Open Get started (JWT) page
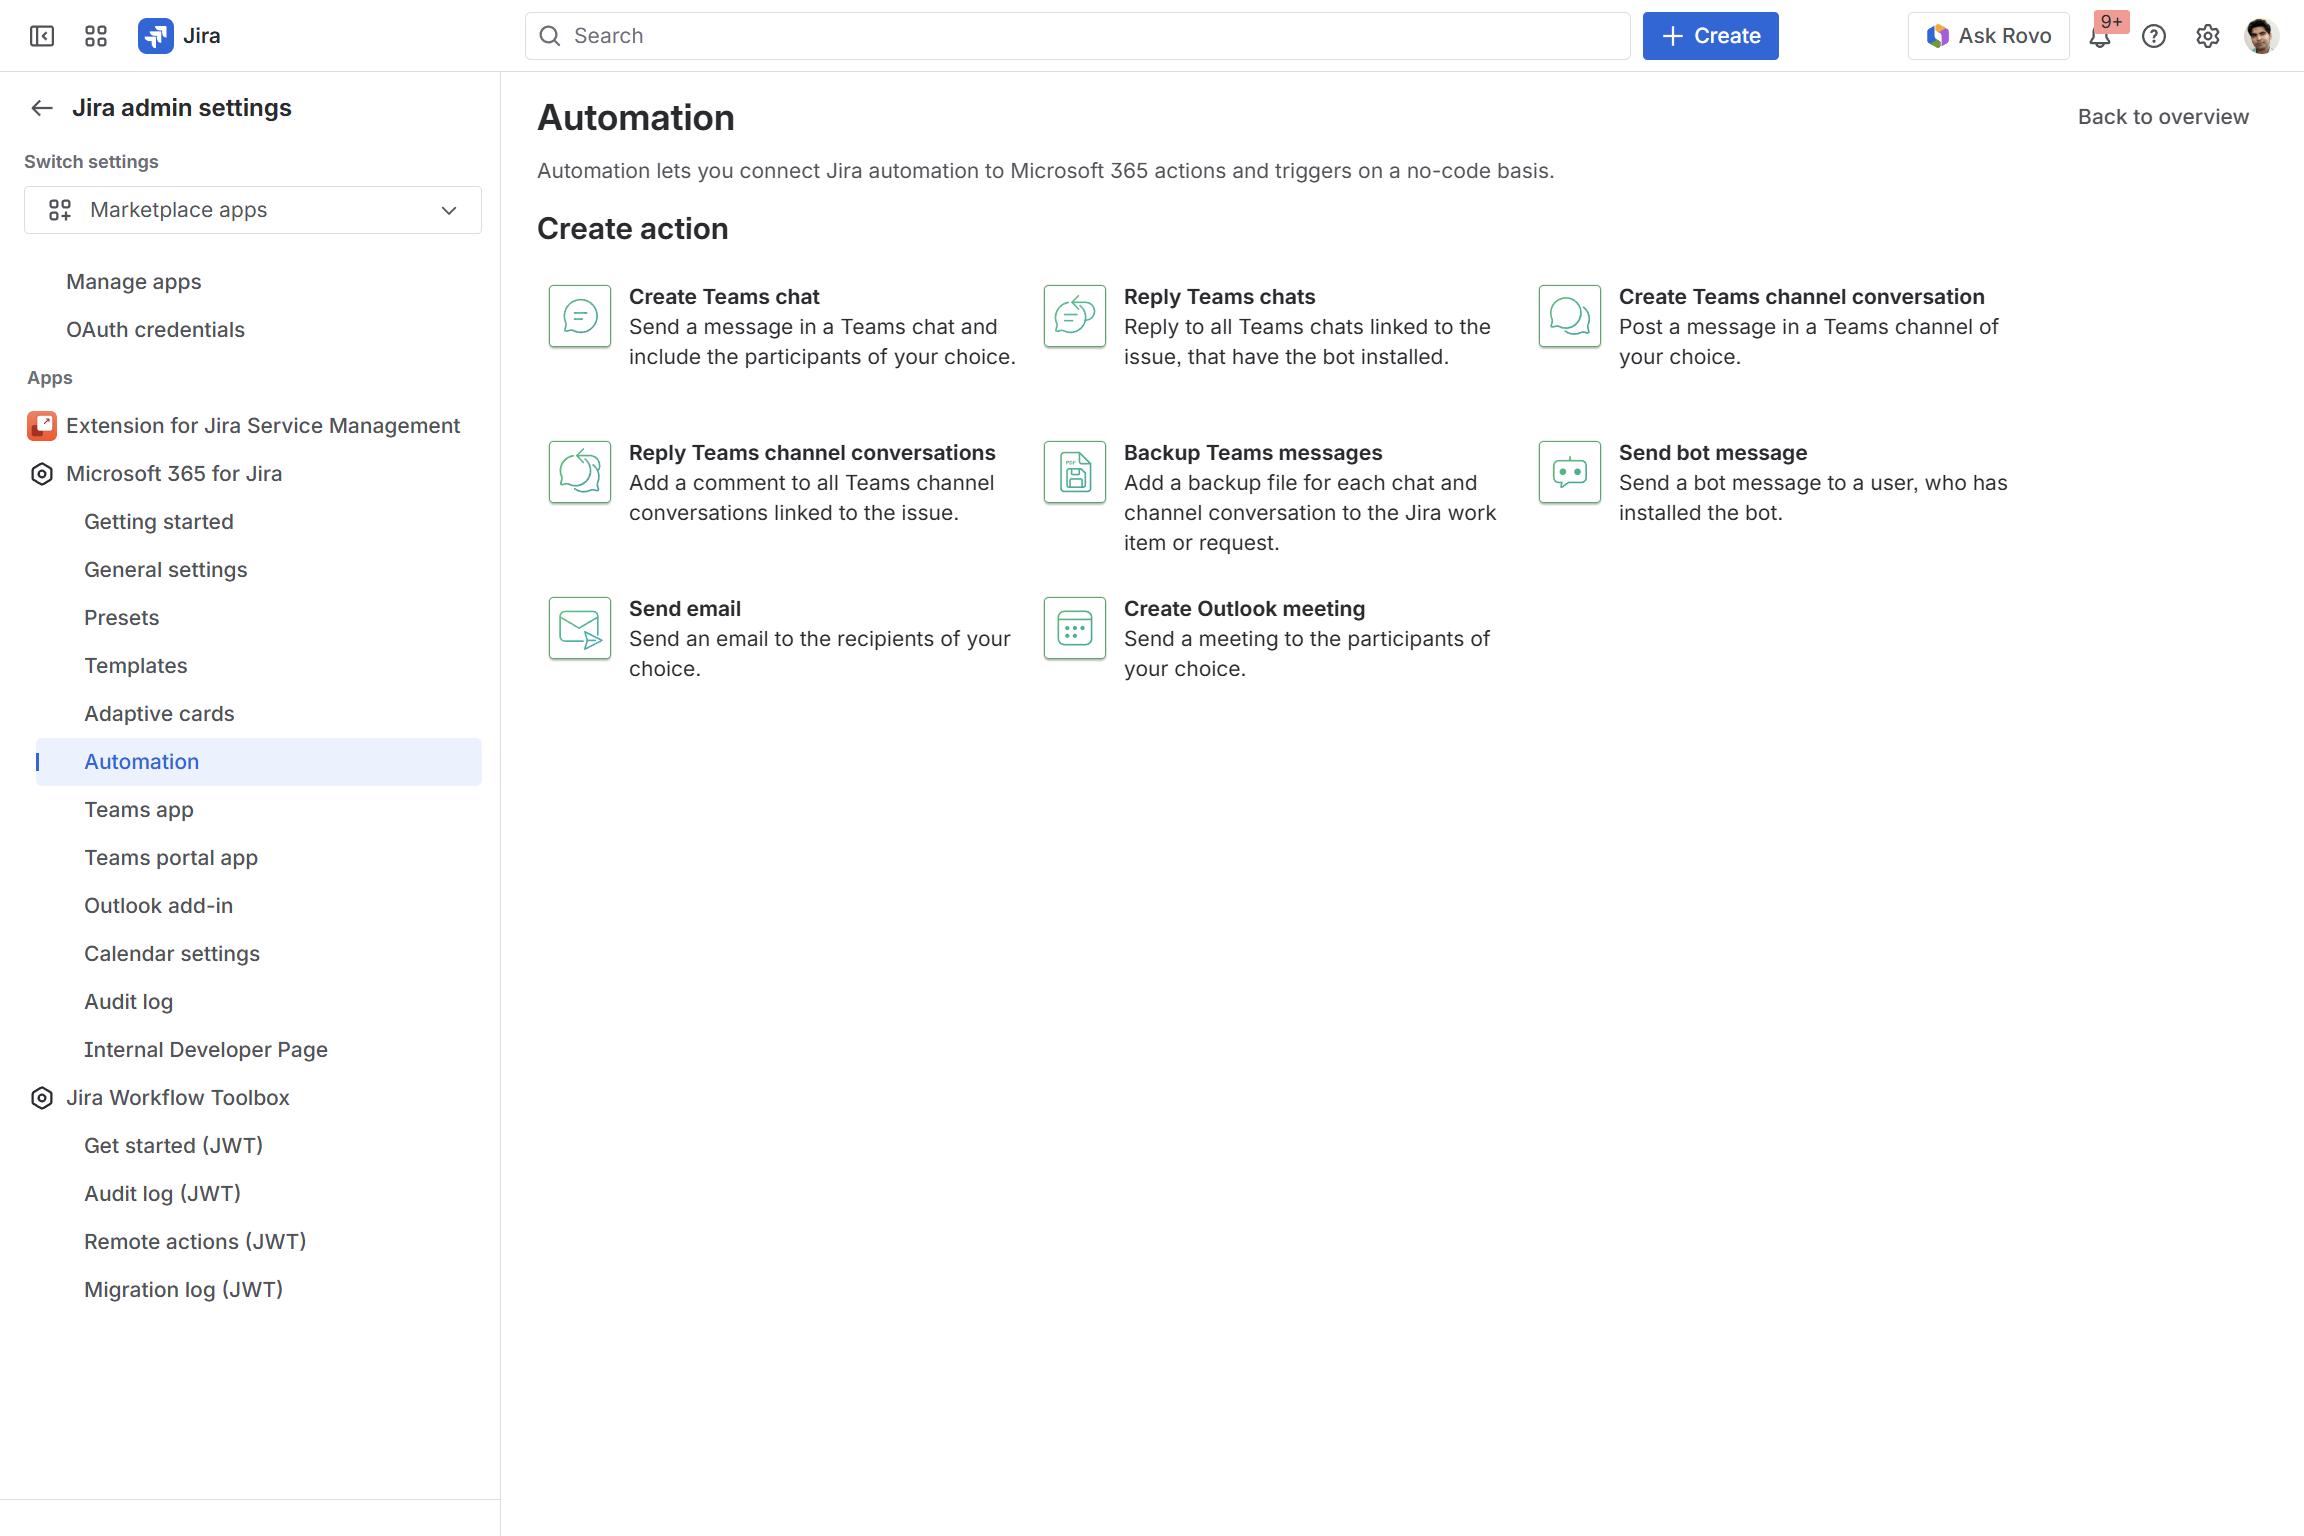 174,1146
